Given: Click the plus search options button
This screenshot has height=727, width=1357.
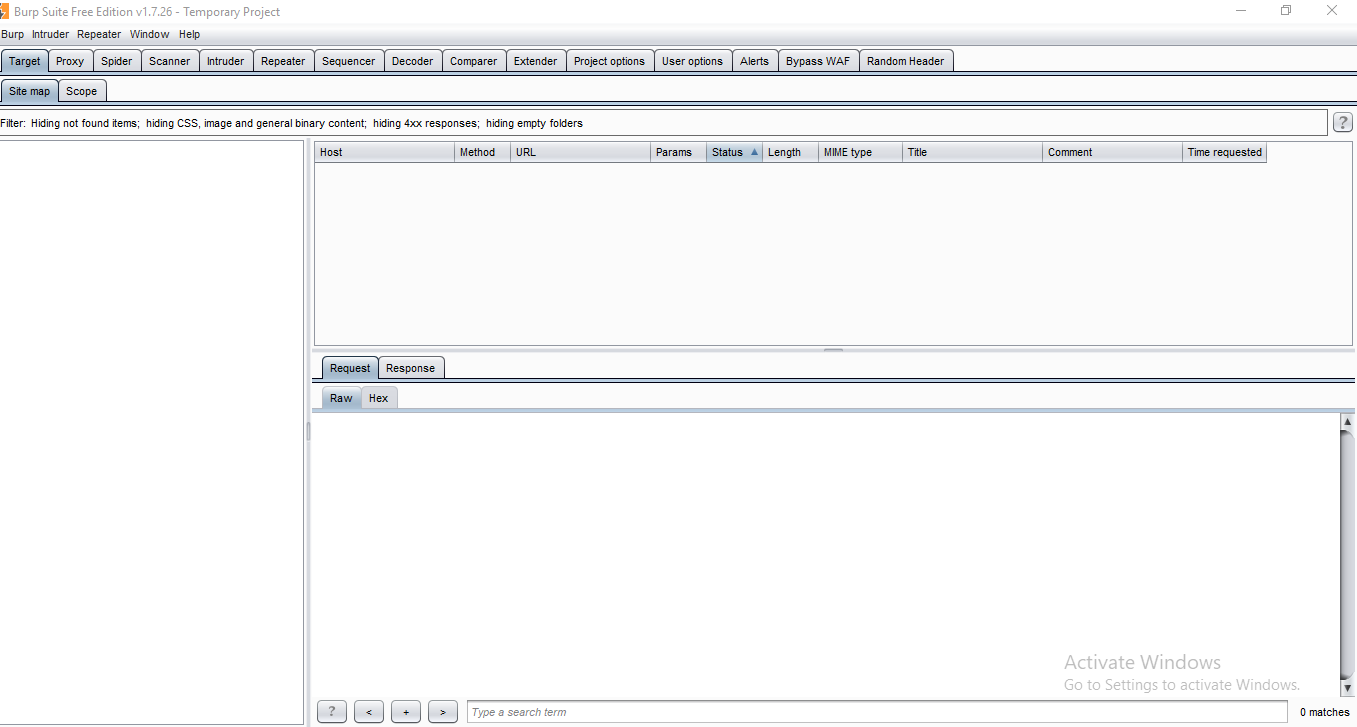Looking at the screenshot, I should (406, 712).
